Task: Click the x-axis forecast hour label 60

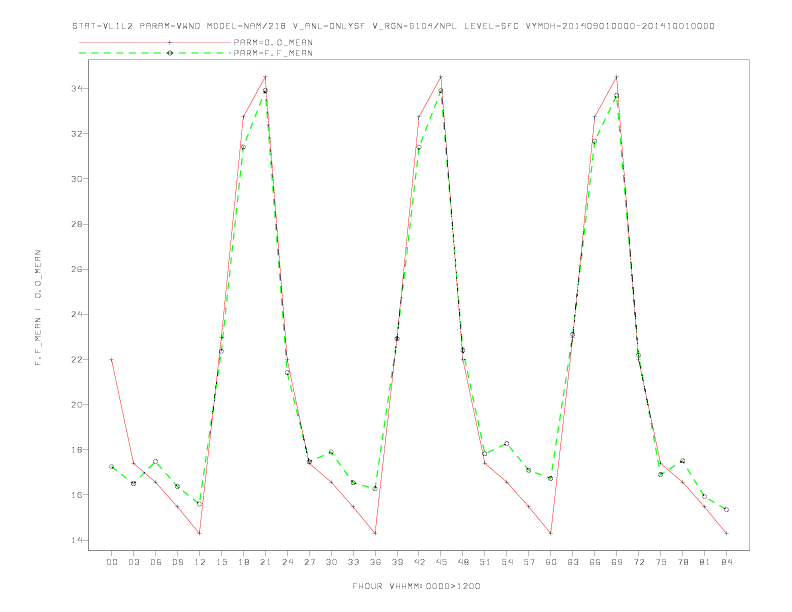Action: point(551,562)
